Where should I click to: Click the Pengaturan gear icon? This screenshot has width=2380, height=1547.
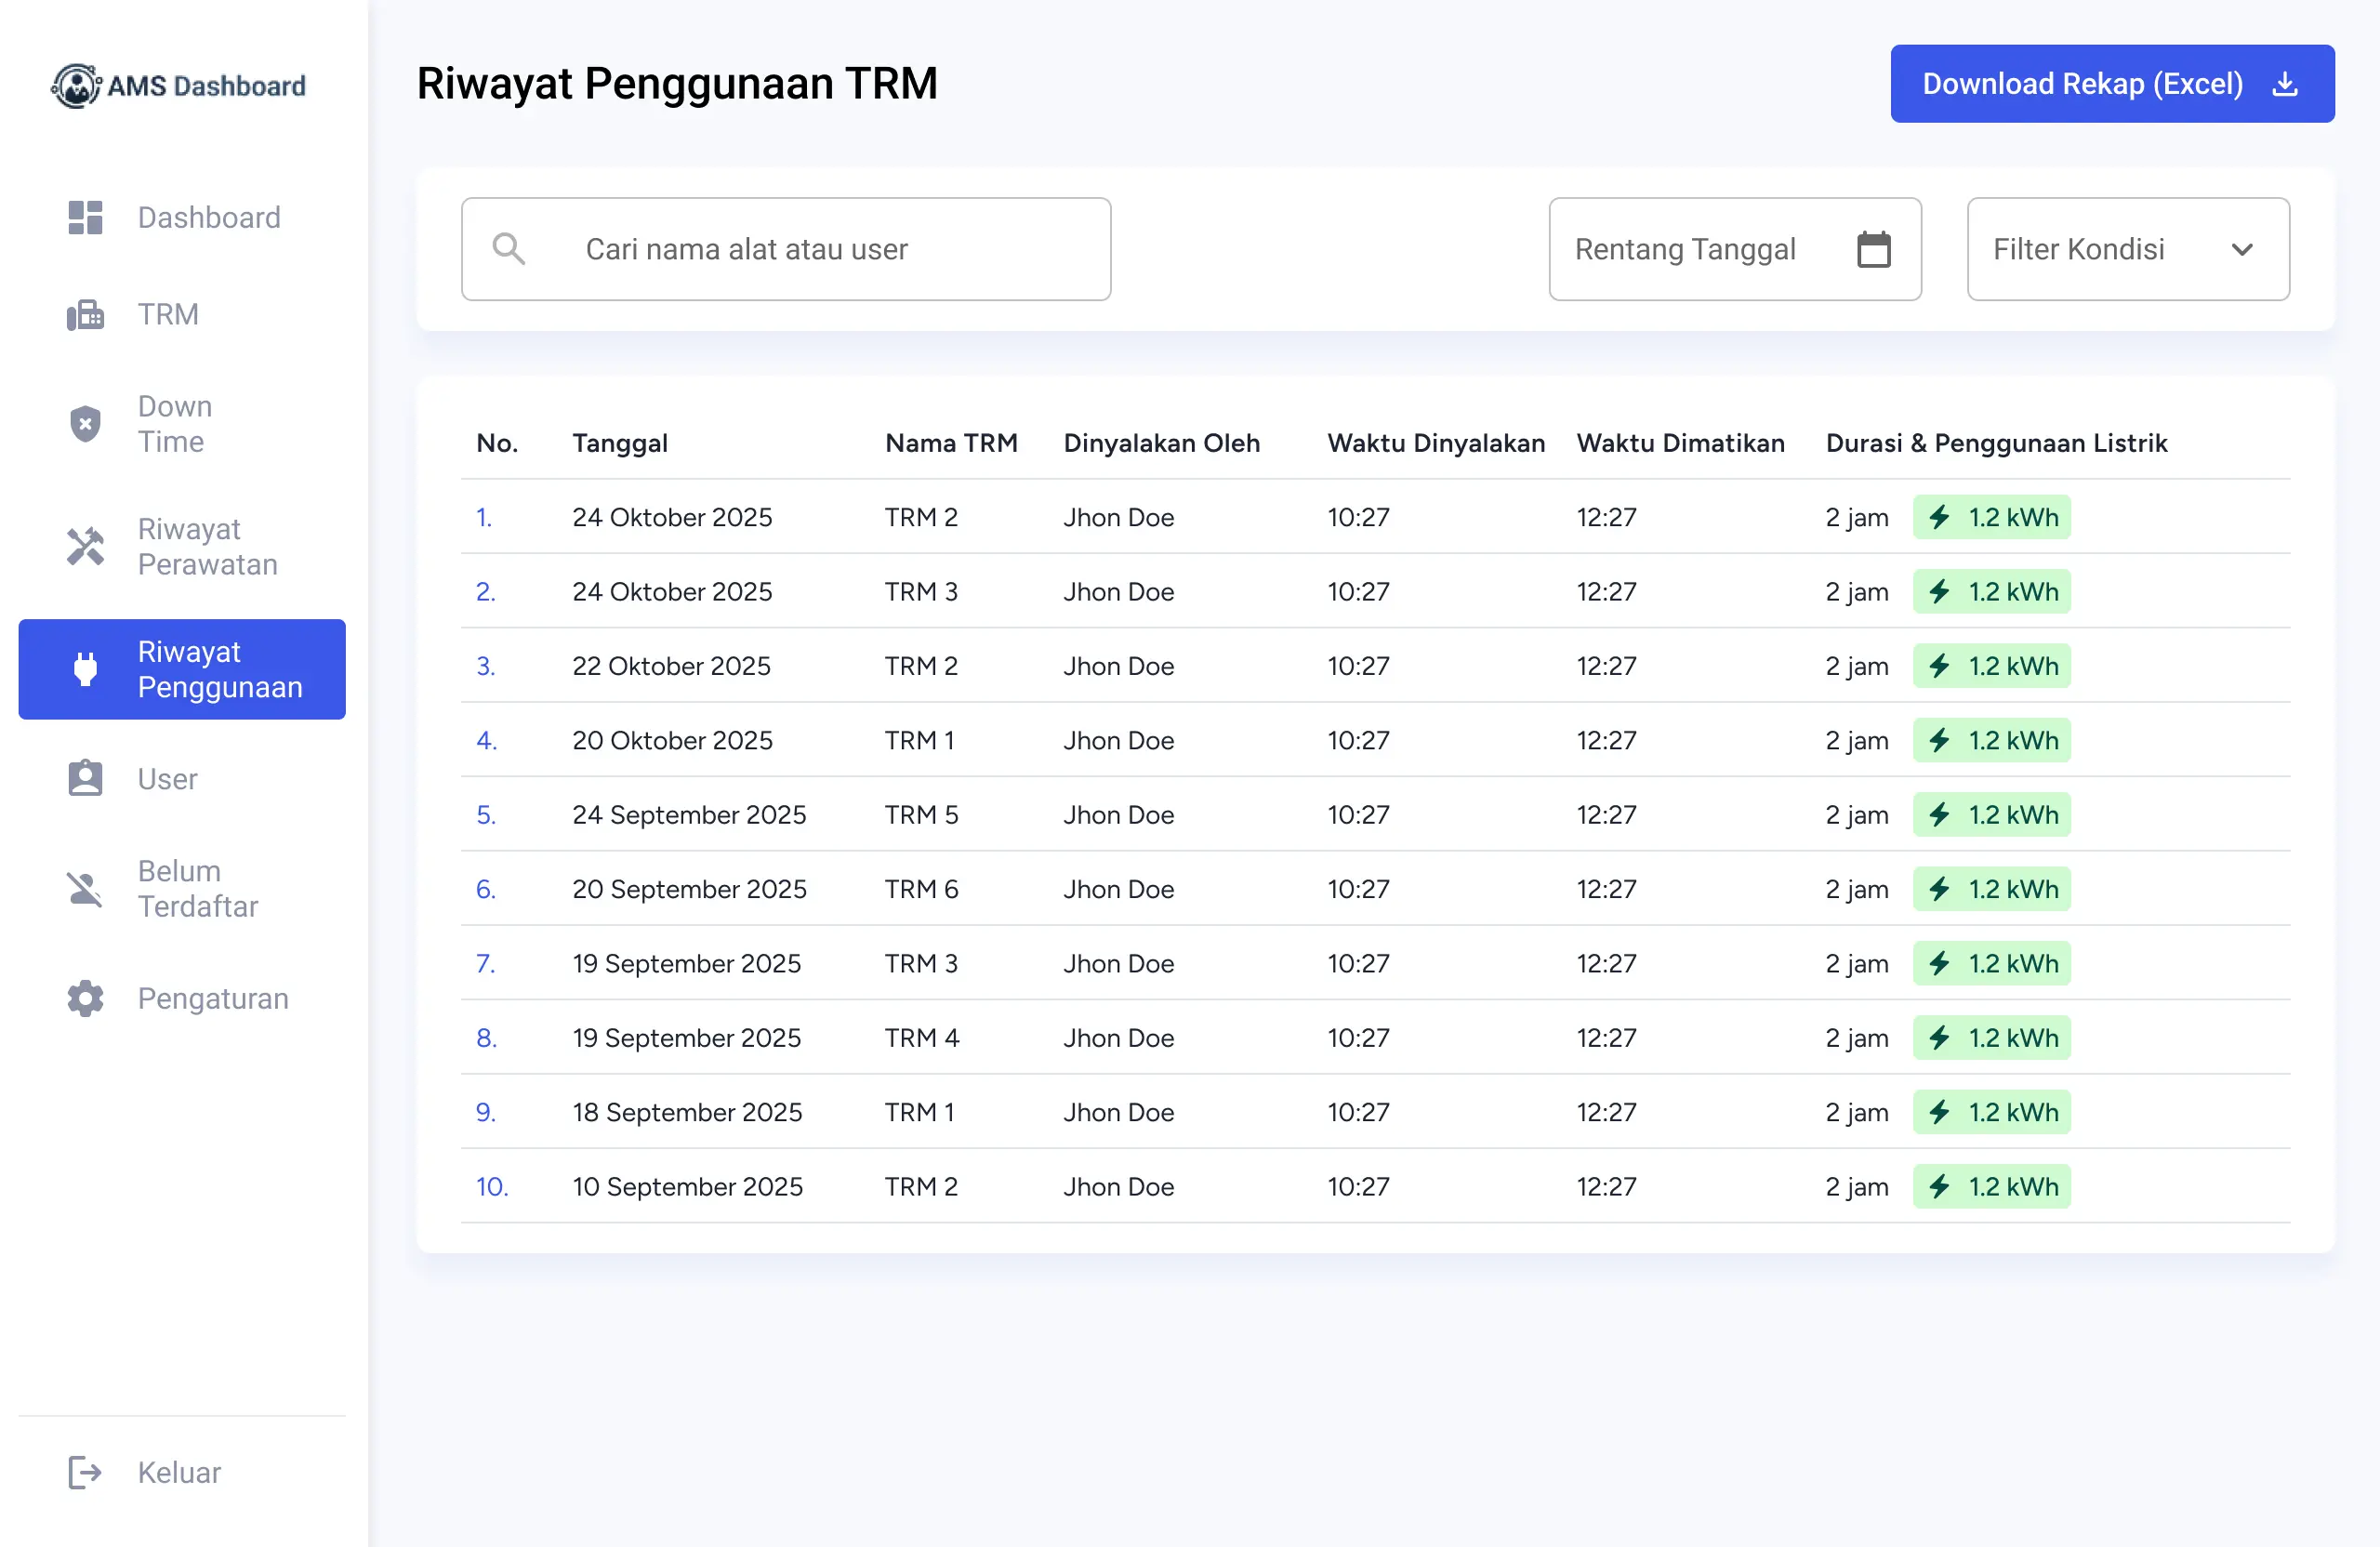pos(85,998)
